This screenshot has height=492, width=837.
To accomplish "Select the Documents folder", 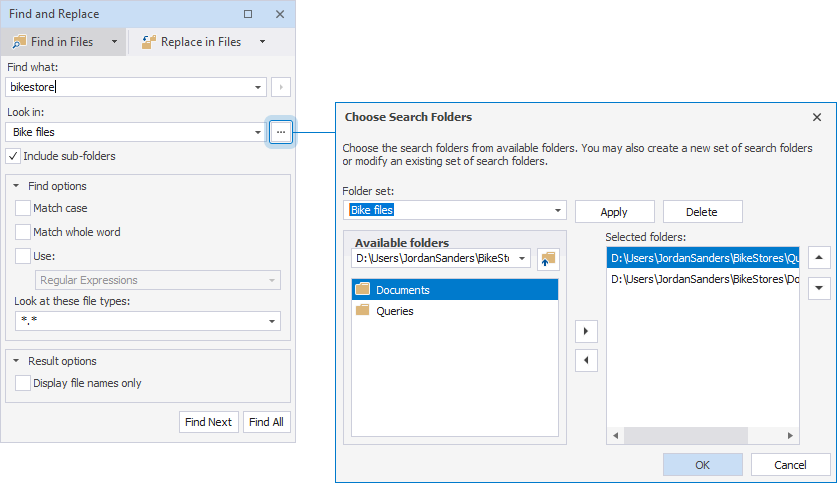I will coord(455,290).
